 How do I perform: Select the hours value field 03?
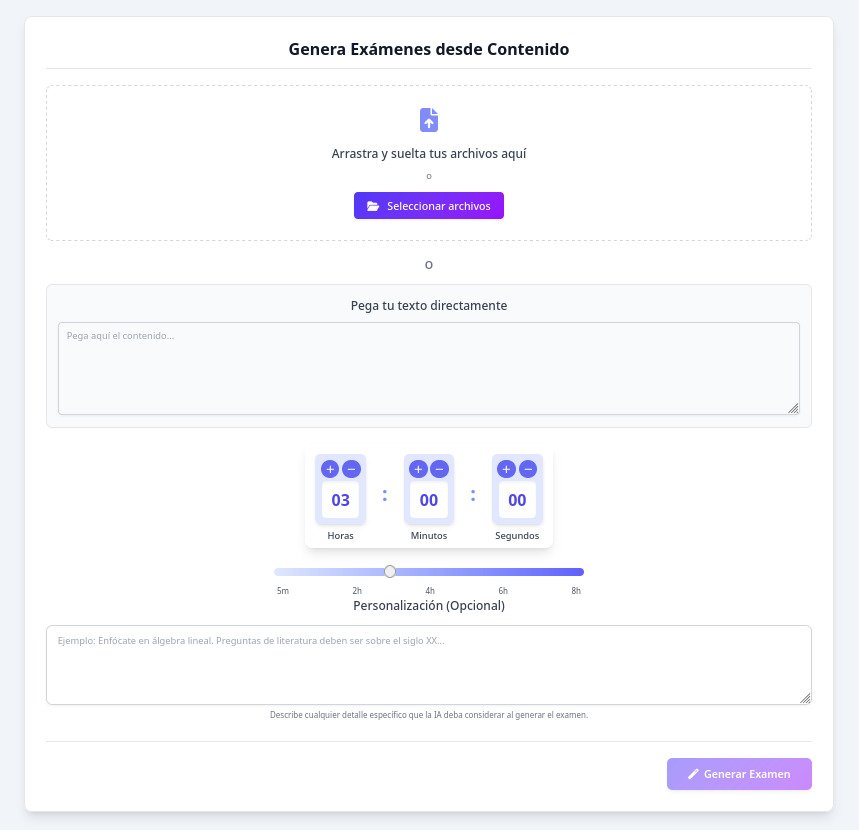[340, 500]
